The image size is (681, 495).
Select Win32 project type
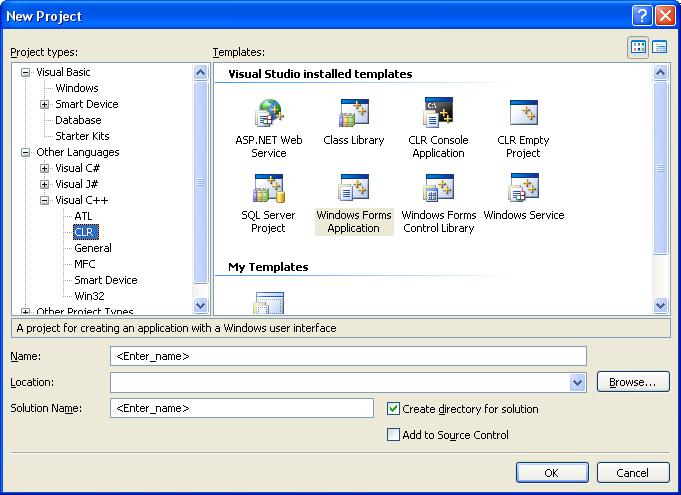[x=89, y=296]
